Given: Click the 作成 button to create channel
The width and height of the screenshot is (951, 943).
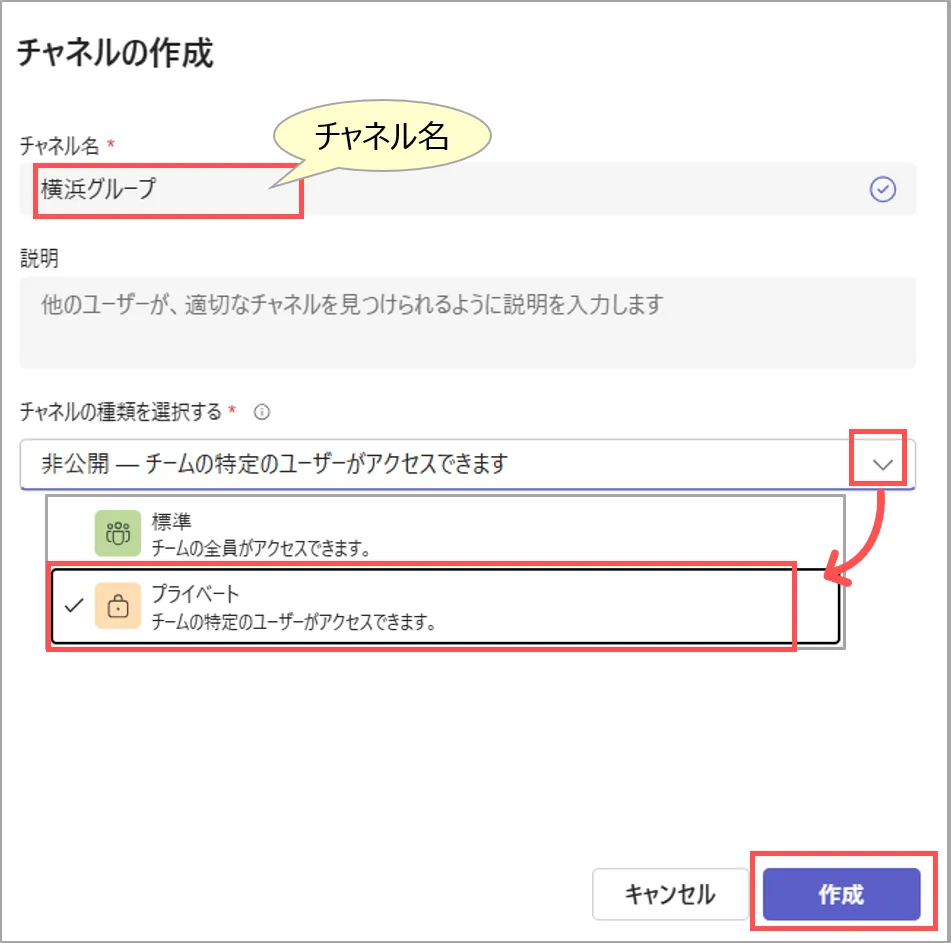Looking at the screenshot, I should pyautogui.click(x=840, y=894).
